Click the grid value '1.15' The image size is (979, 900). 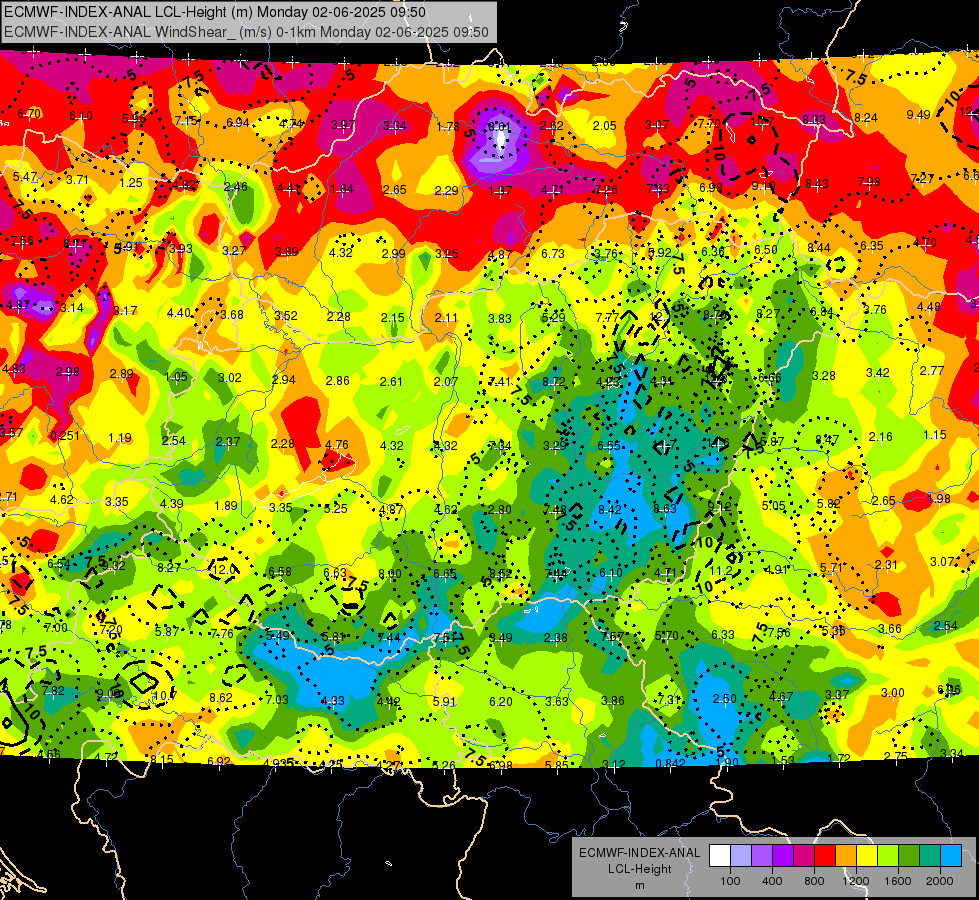point(935,435)
